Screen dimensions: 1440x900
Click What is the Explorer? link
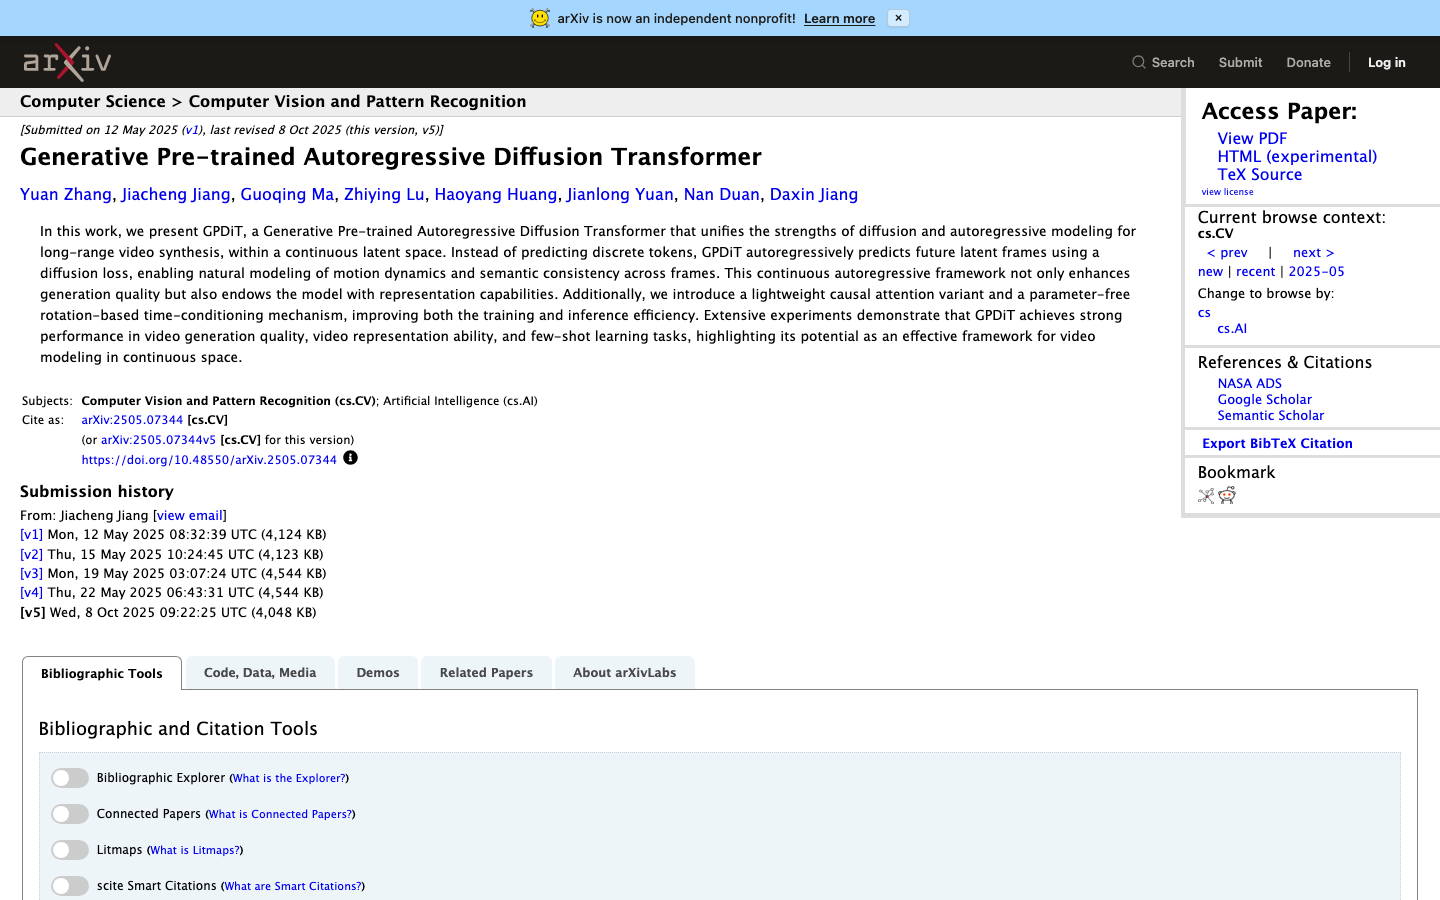tap(289, 778)
